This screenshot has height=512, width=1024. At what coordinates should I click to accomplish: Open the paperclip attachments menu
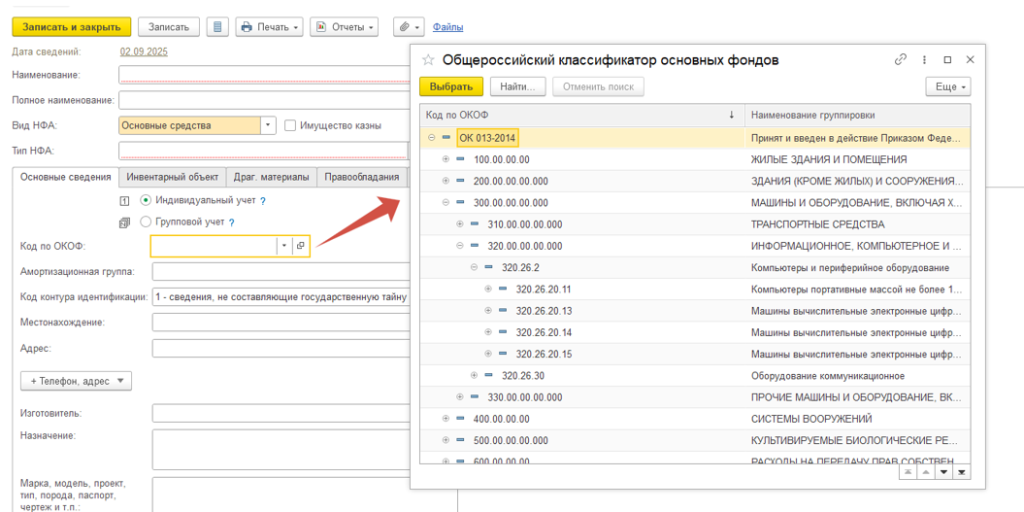(x=408, y=27)
